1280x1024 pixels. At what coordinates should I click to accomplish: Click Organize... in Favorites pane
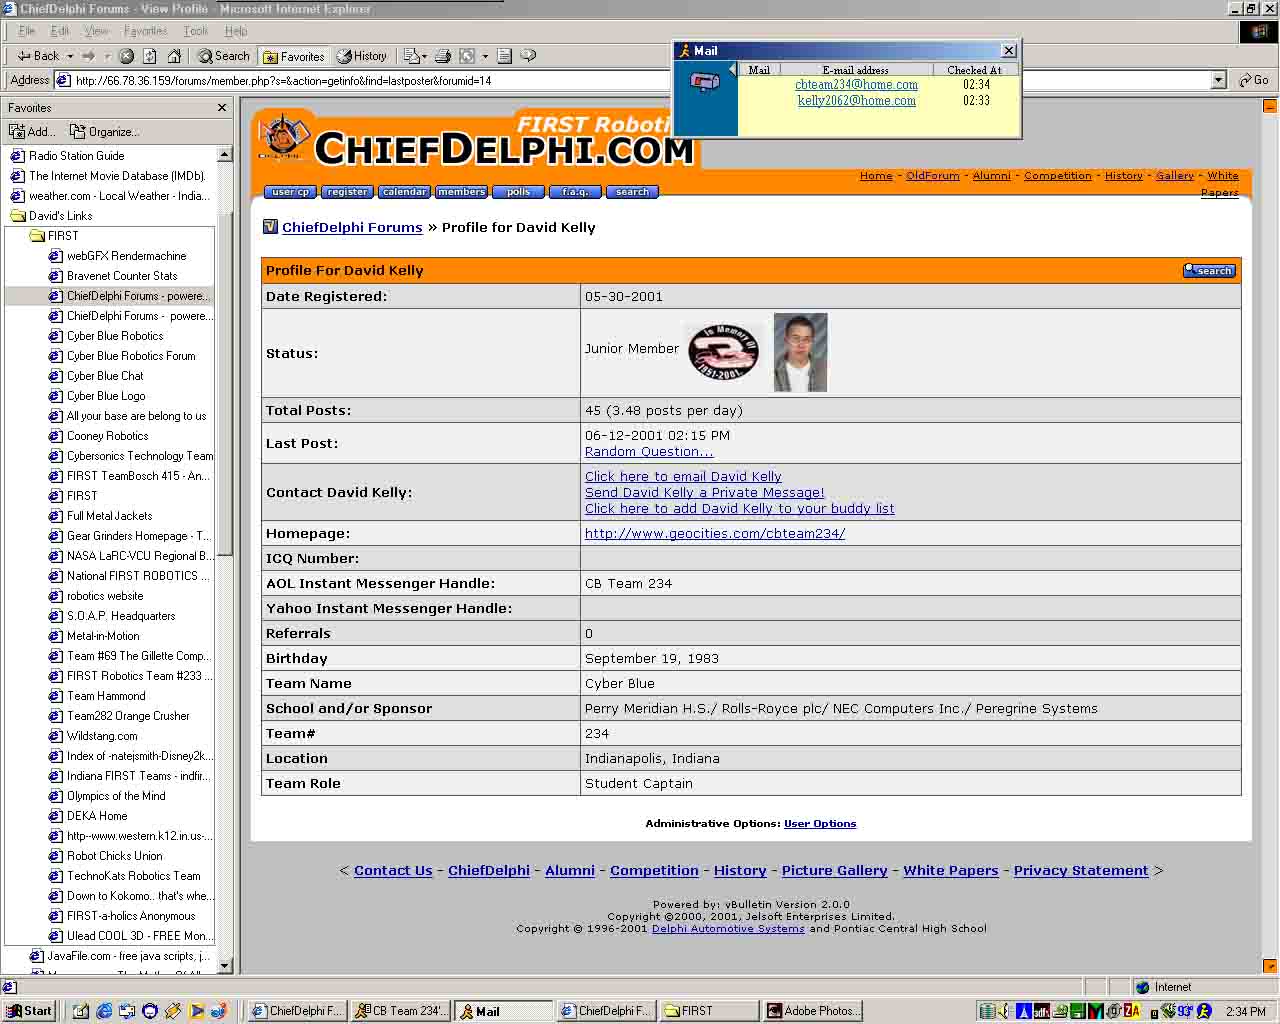[104, 132]
